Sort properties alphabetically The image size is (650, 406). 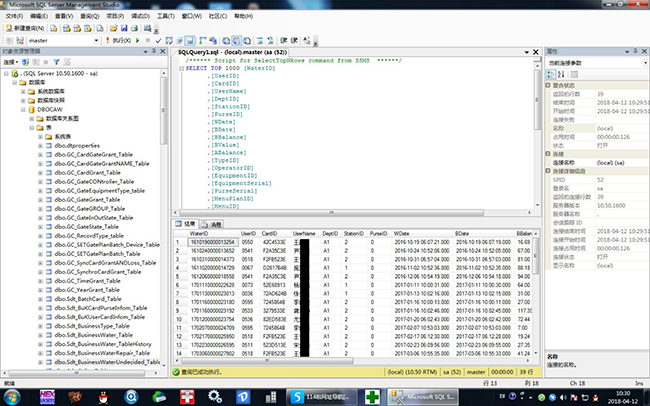tap(561, 75)
